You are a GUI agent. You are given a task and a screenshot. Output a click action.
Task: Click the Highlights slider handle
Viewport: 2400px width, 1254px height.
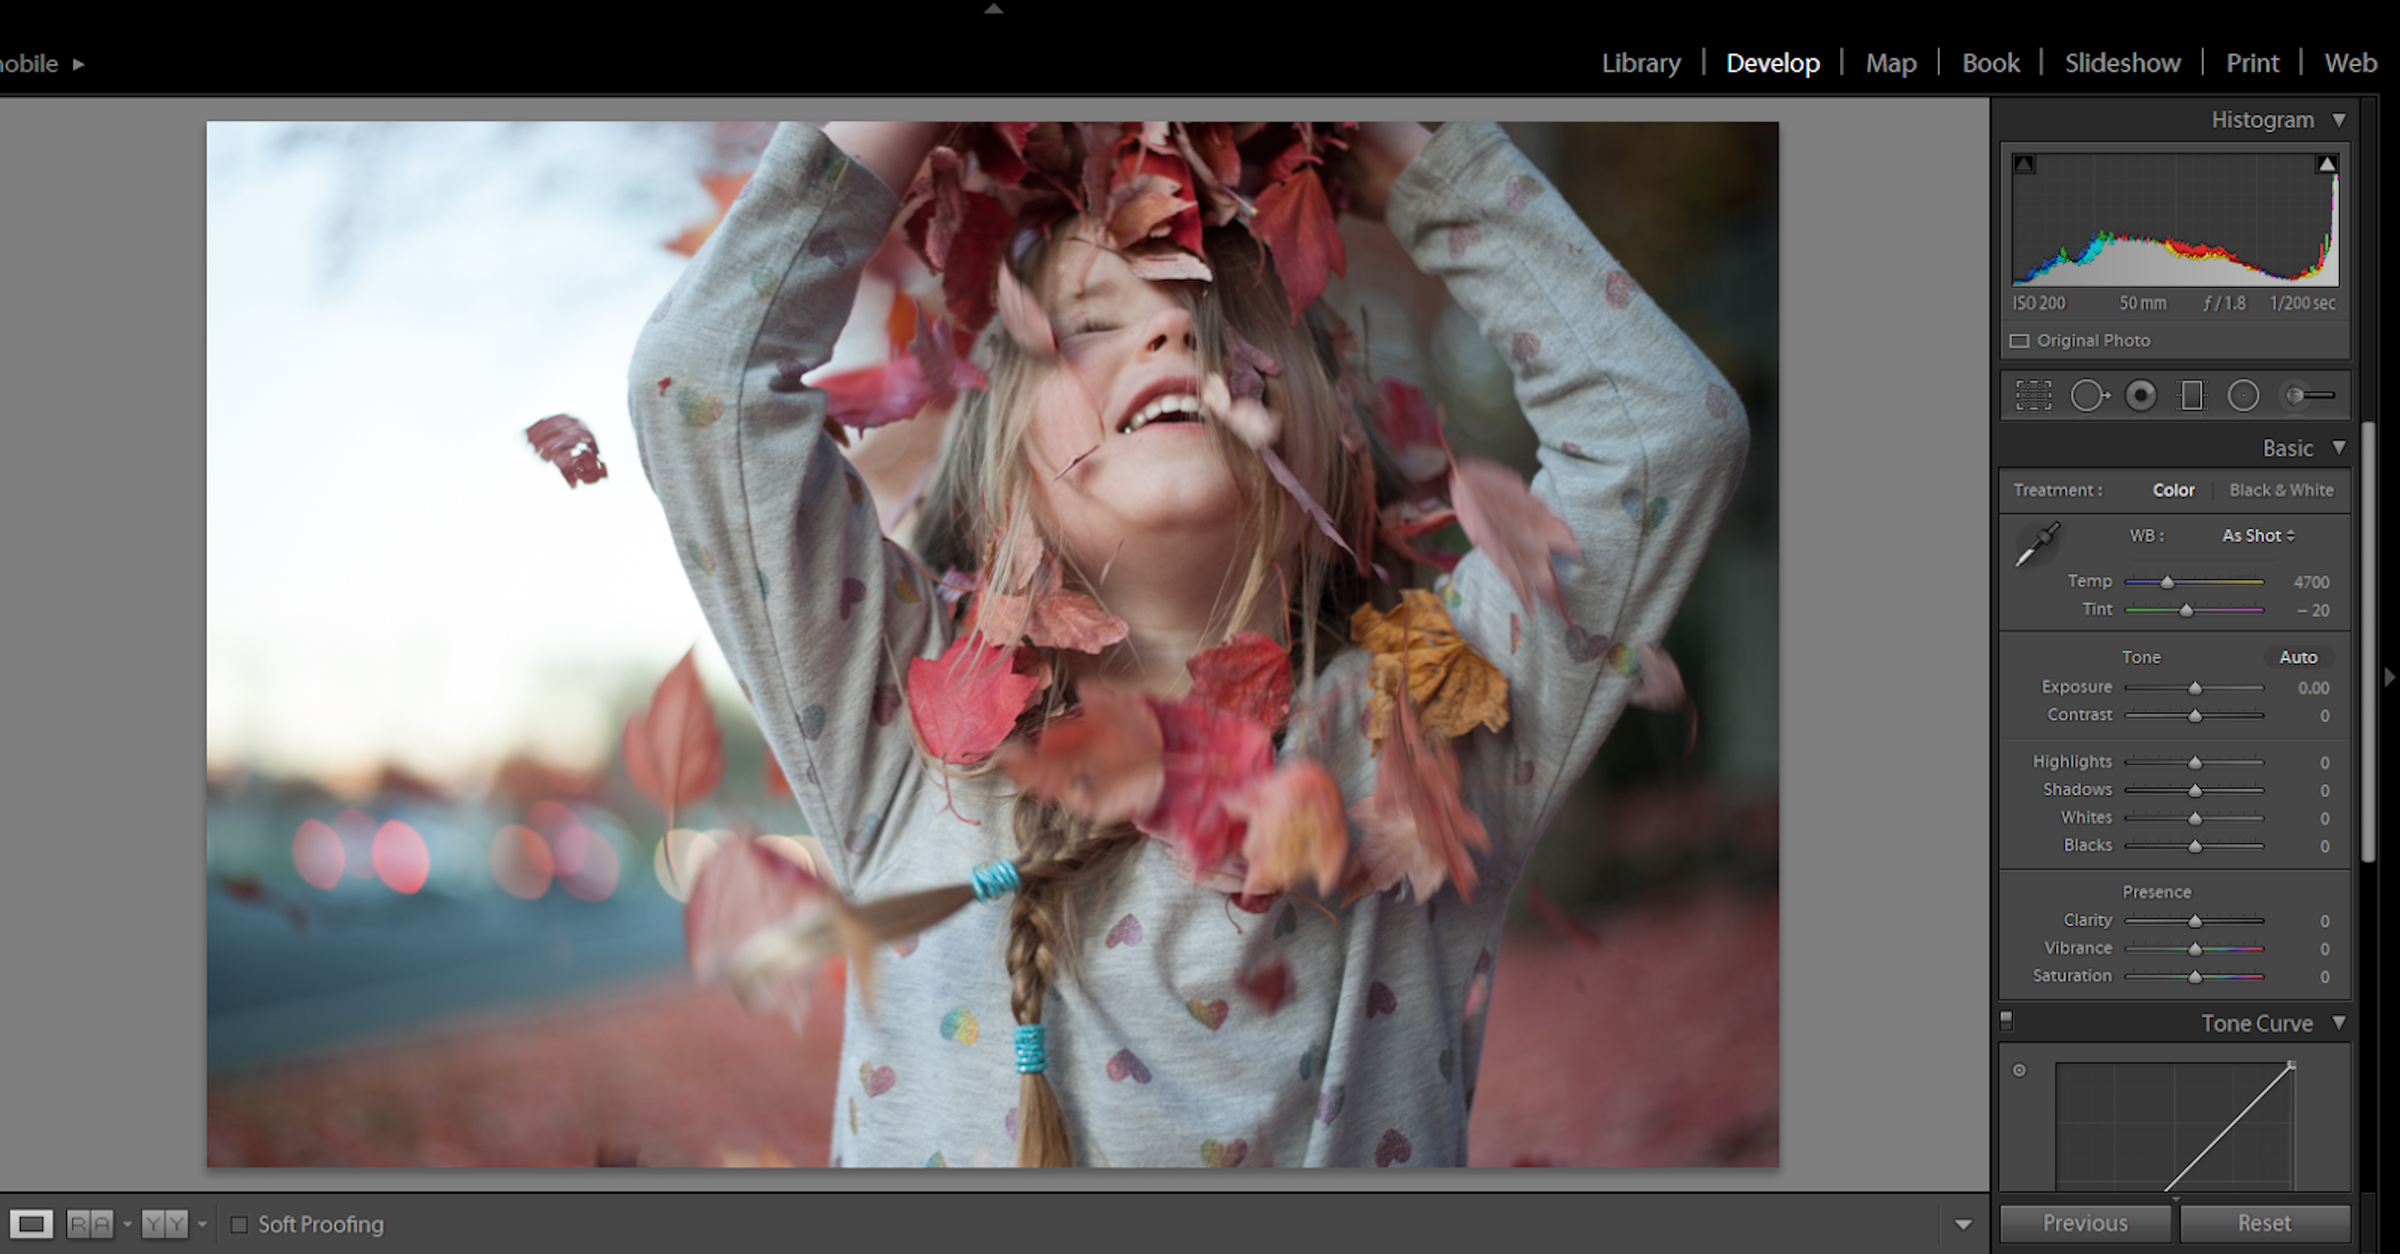click(x=2195, y=763)
